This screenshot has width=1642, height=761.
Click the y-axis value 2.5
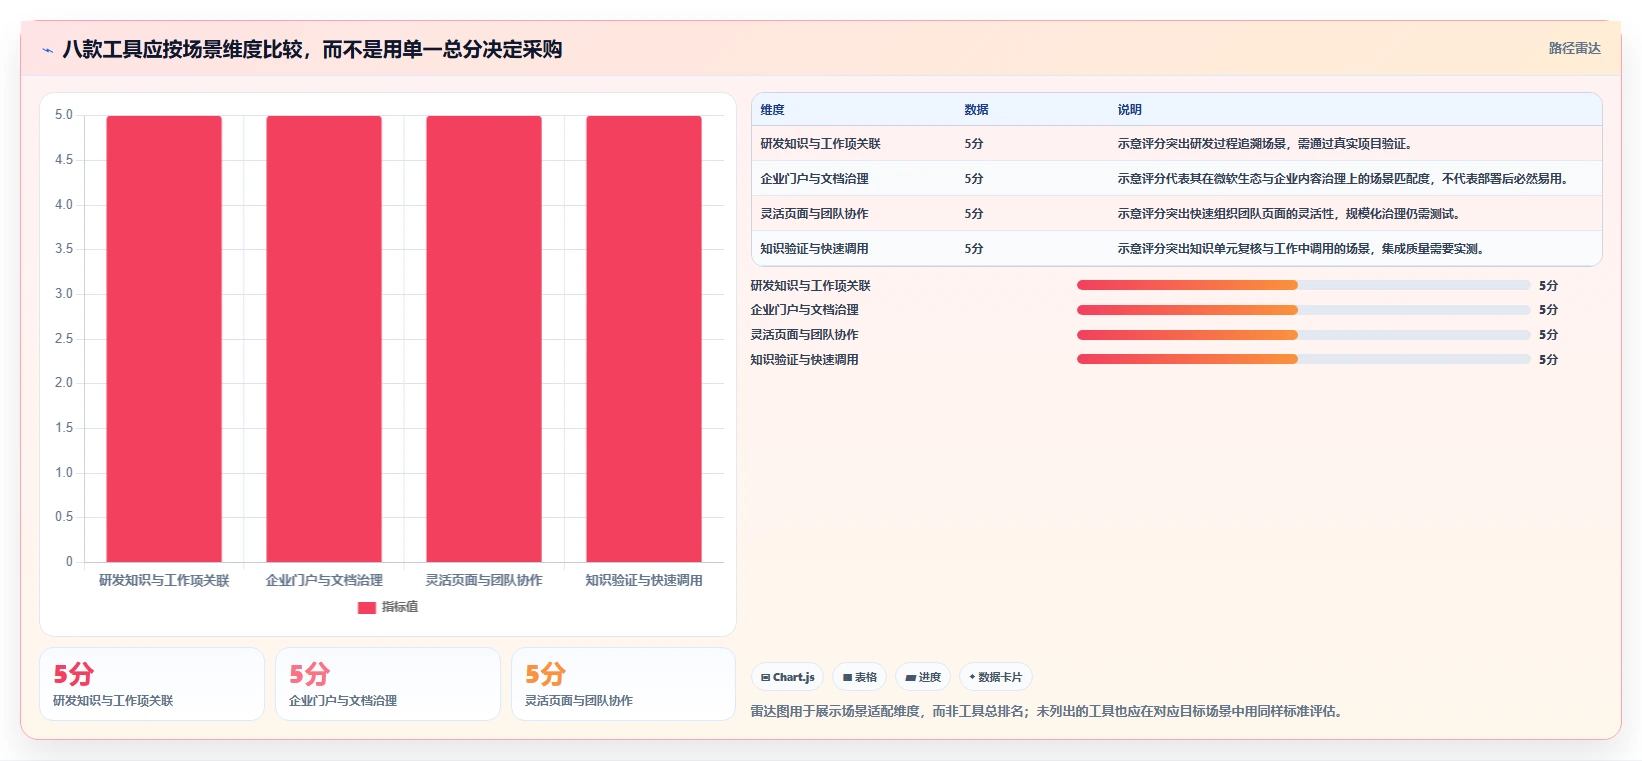tap(64, 339)
